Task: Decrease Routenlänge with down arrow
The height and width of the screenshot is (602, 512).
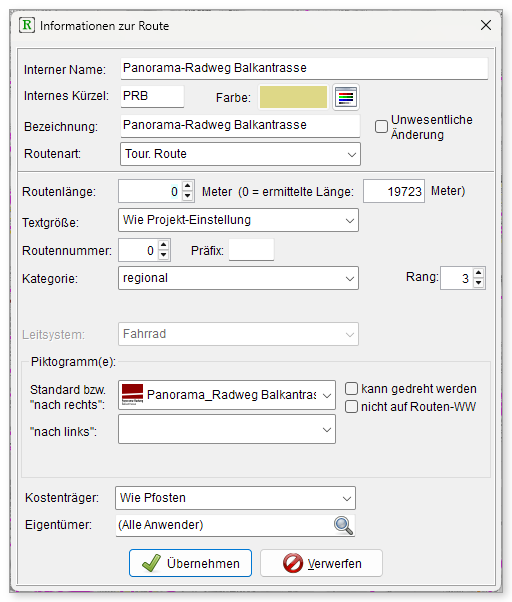Action: [187, 196]
